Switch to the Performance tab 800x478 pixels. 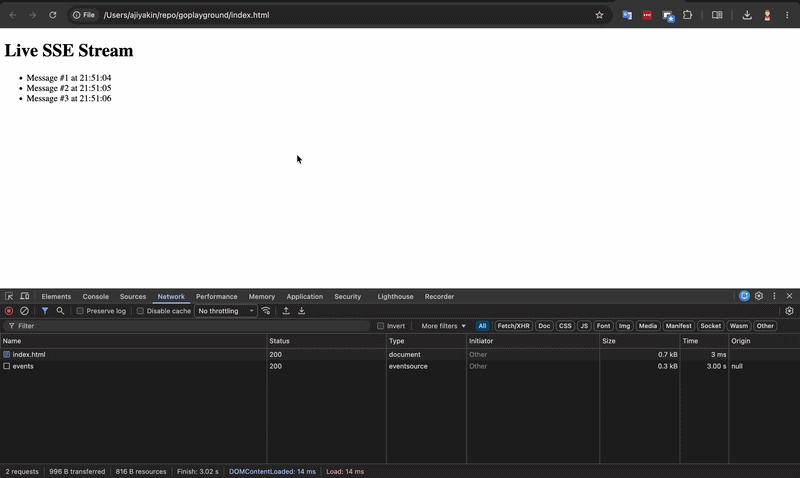(216, 296)
